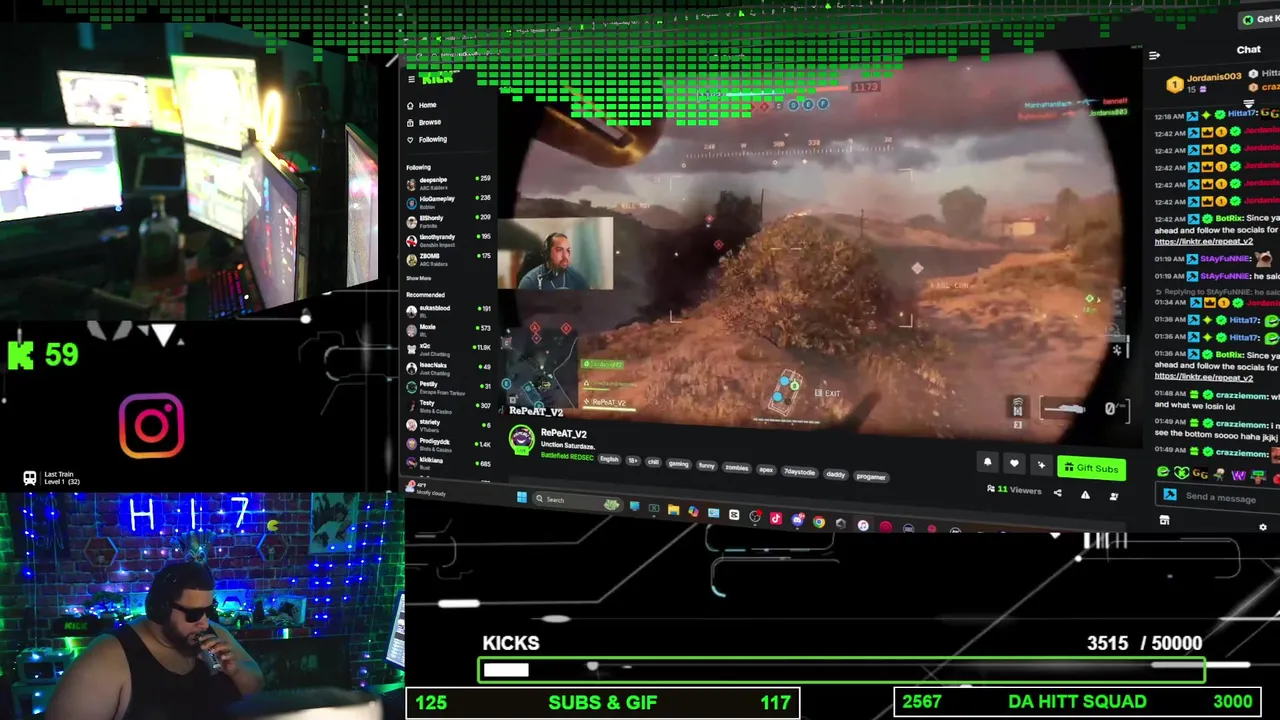Screen dimensions: 1280x720
Task: Open RePeAT_V2 channel name link
Action: [563, 434]
